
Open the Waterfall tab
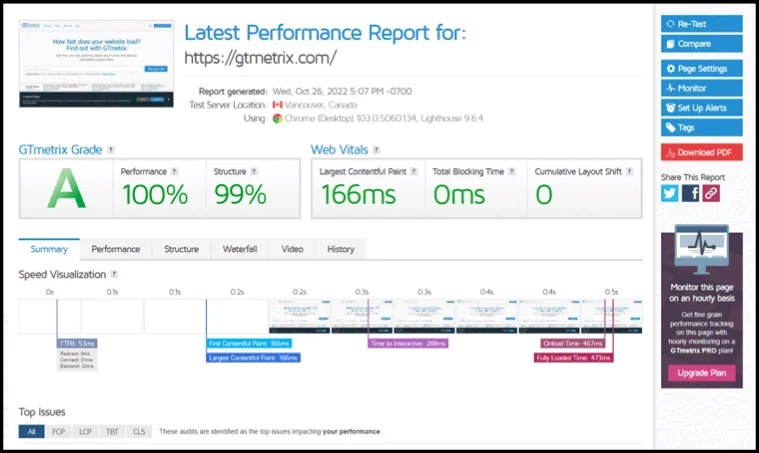[240, 249]
